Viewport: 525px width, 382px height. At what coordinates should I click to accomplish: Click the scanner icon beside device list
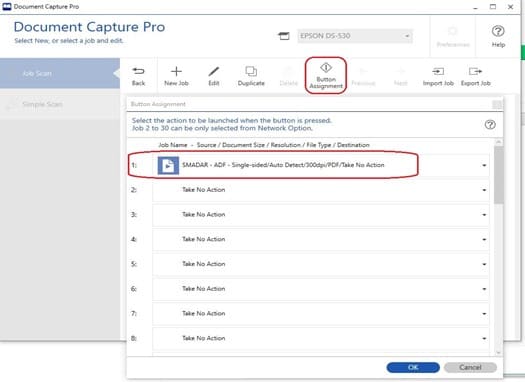[284, 36]
